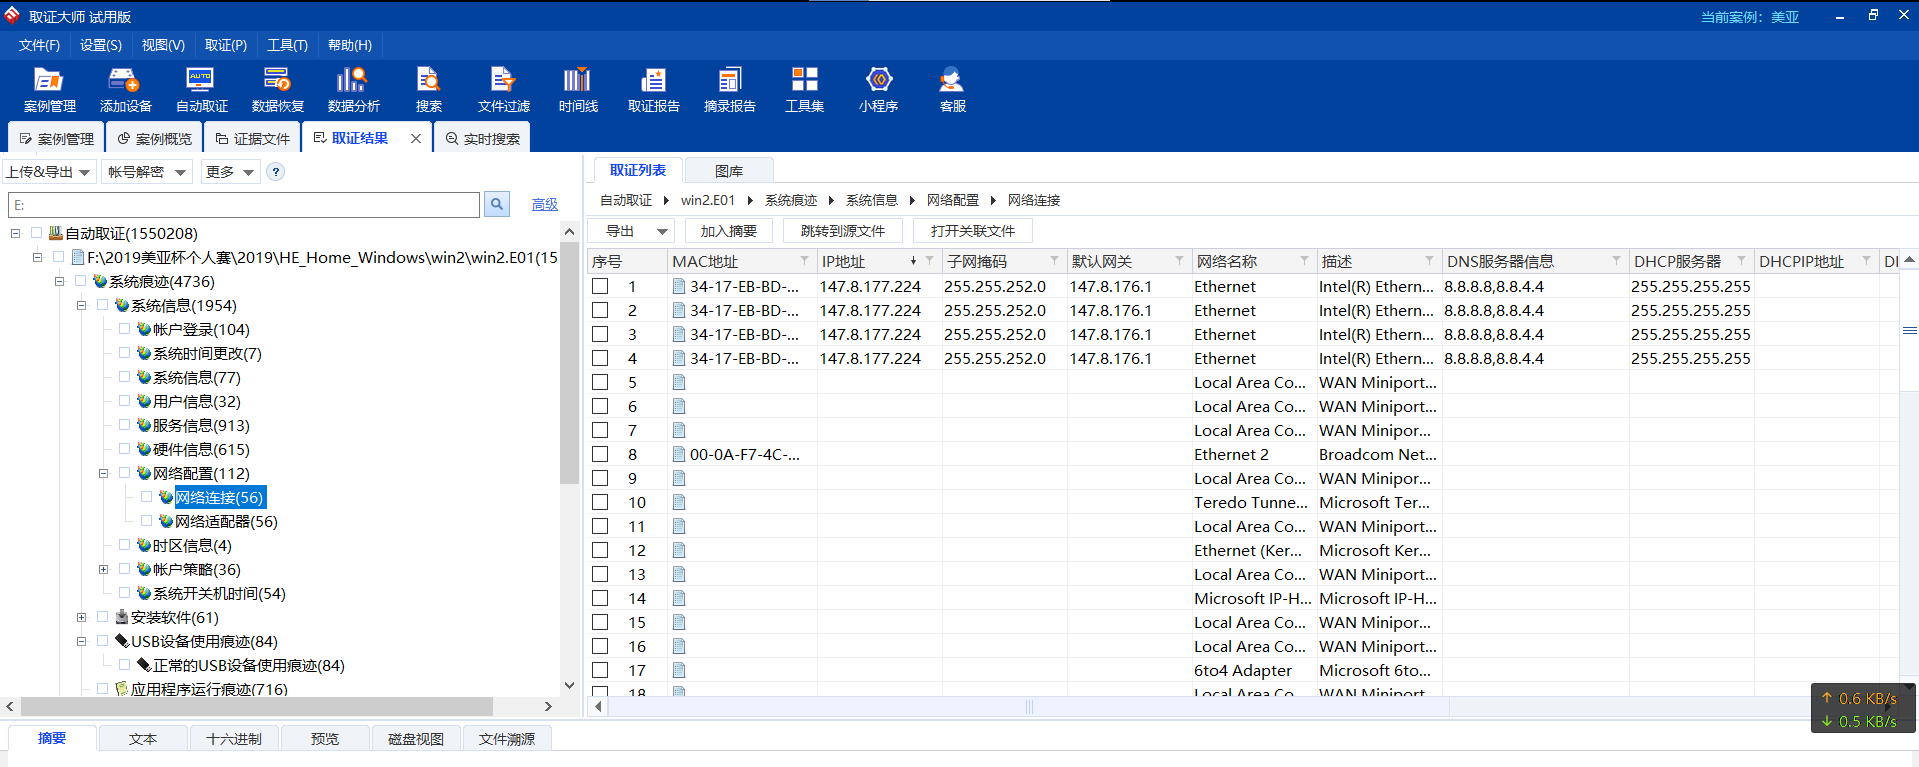Screen dimensions: 1919x767
Task: Click the magnifier search button beside the filter box
Action: (x=497, y=204)
